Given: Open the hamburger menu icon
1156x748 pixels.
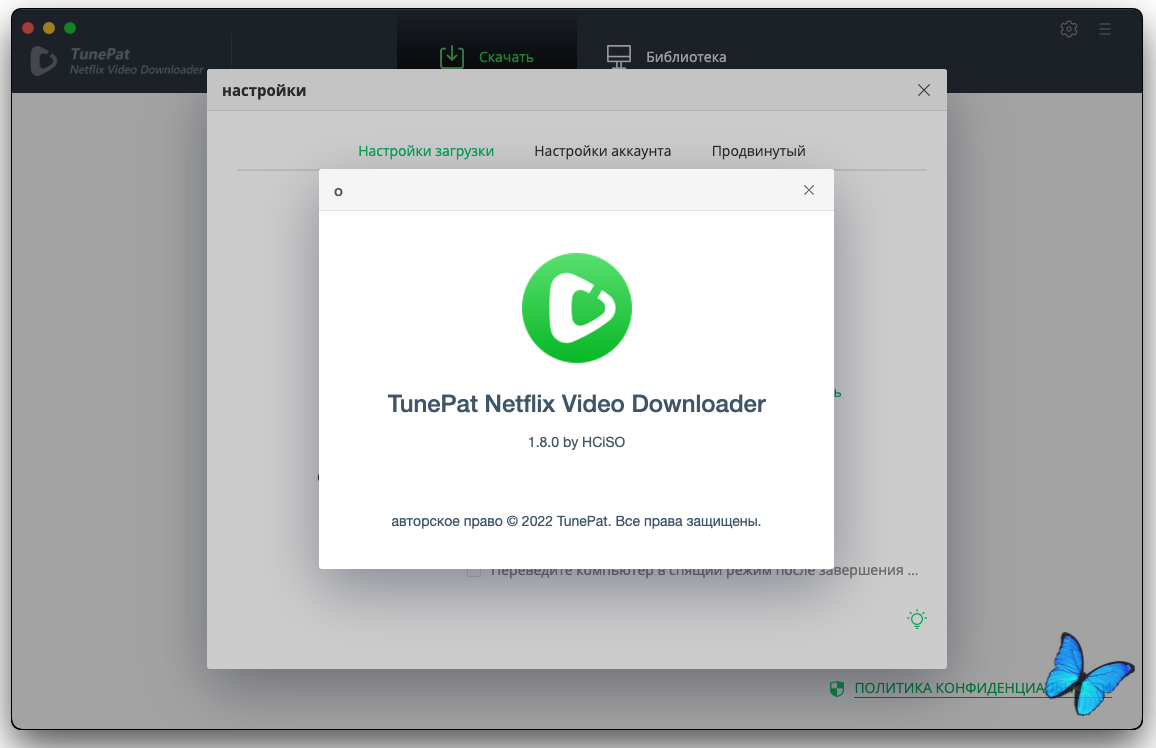Looking at the screenshot, I should 1105,29.
